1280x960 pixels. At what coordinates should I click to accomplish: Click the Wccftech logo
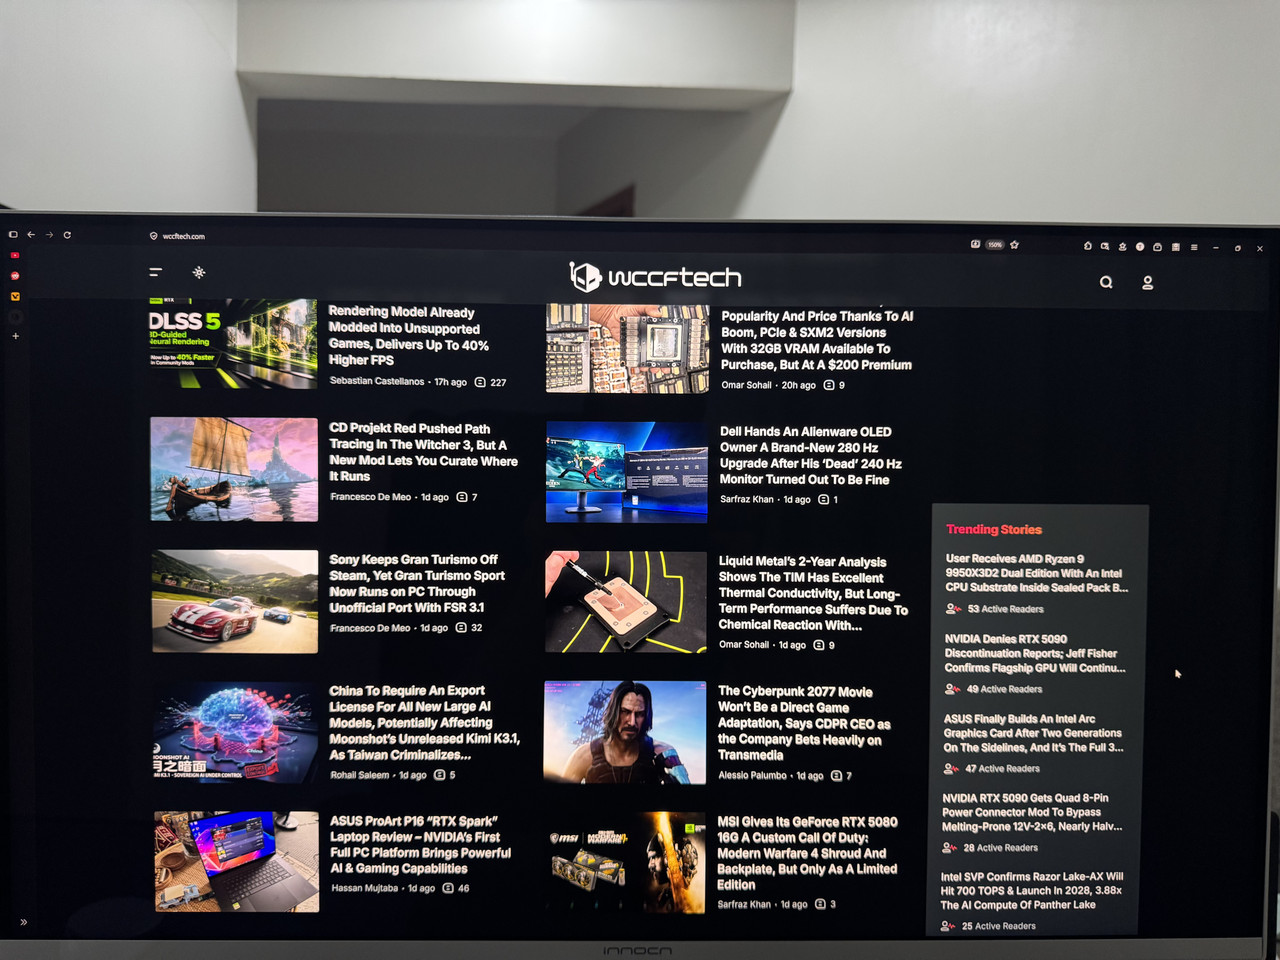coord(655,277)
